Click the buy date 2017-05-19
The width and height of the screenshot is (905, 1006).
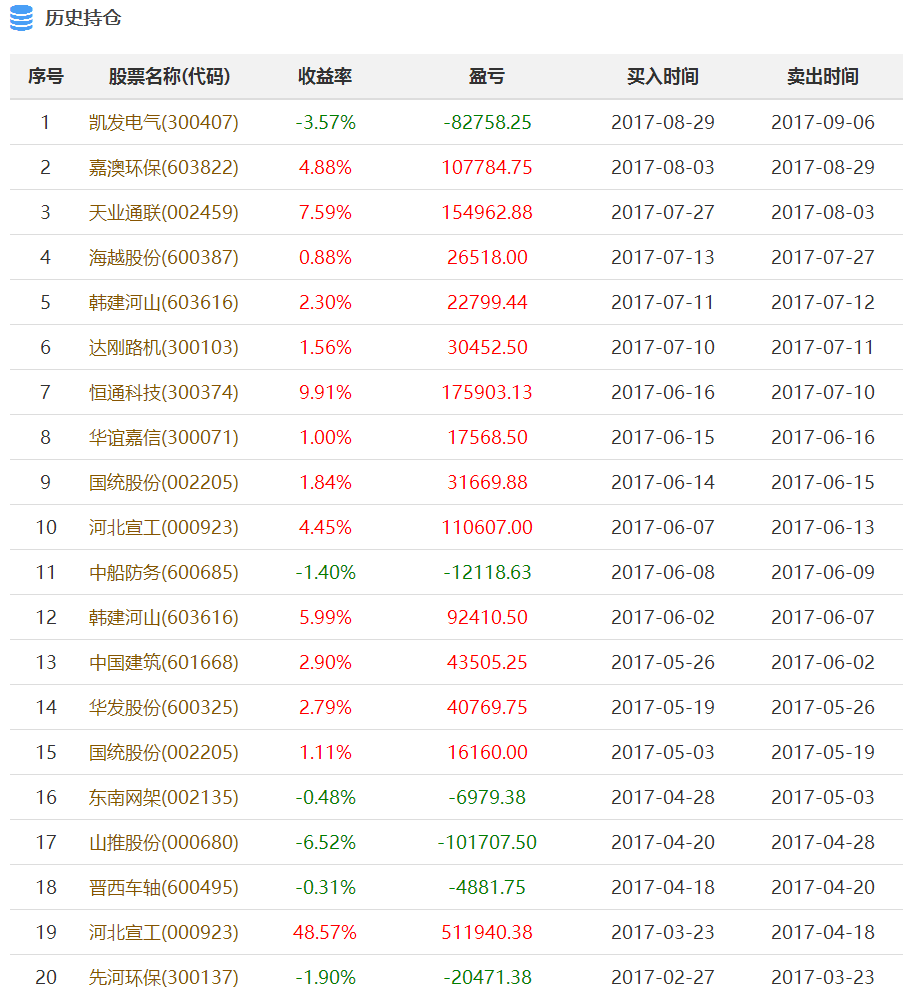(663, 706)
